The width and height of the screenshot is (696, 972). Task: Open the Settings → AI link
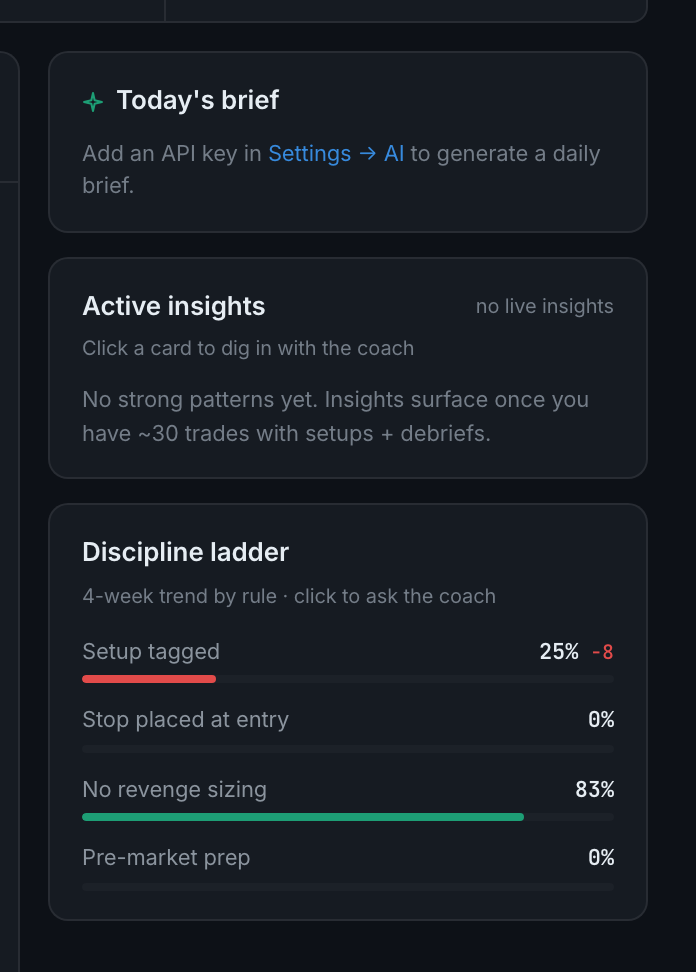click(336, 154)
